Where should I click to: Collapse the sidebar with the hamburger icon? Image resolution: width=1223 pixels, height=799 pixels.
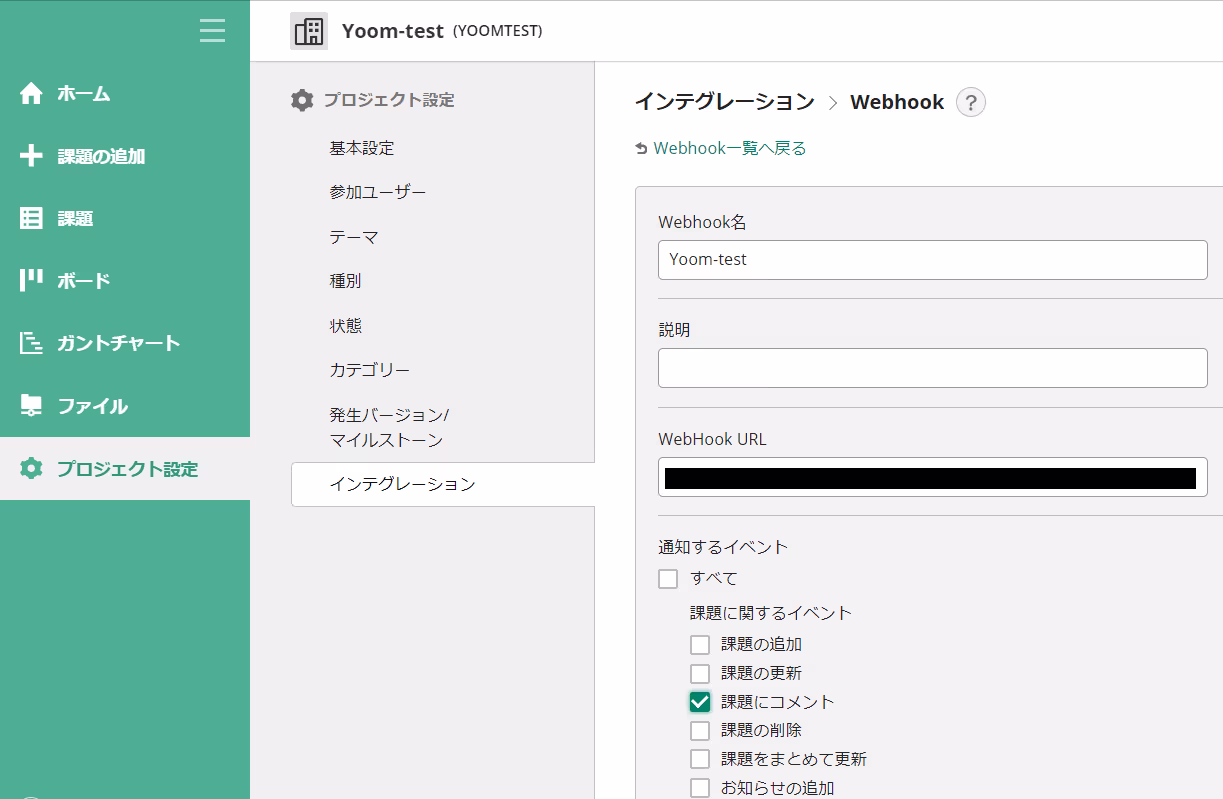point(212,31)
